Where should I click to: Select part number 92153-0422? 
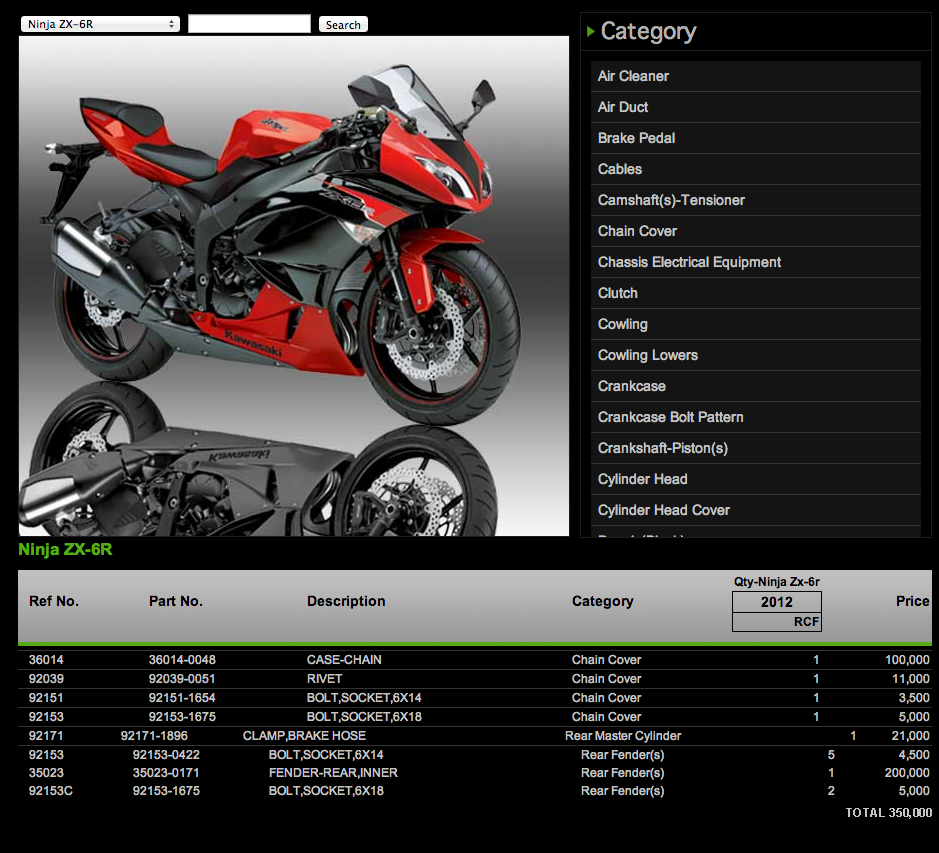pyautogui.click(x=166, y=755)
